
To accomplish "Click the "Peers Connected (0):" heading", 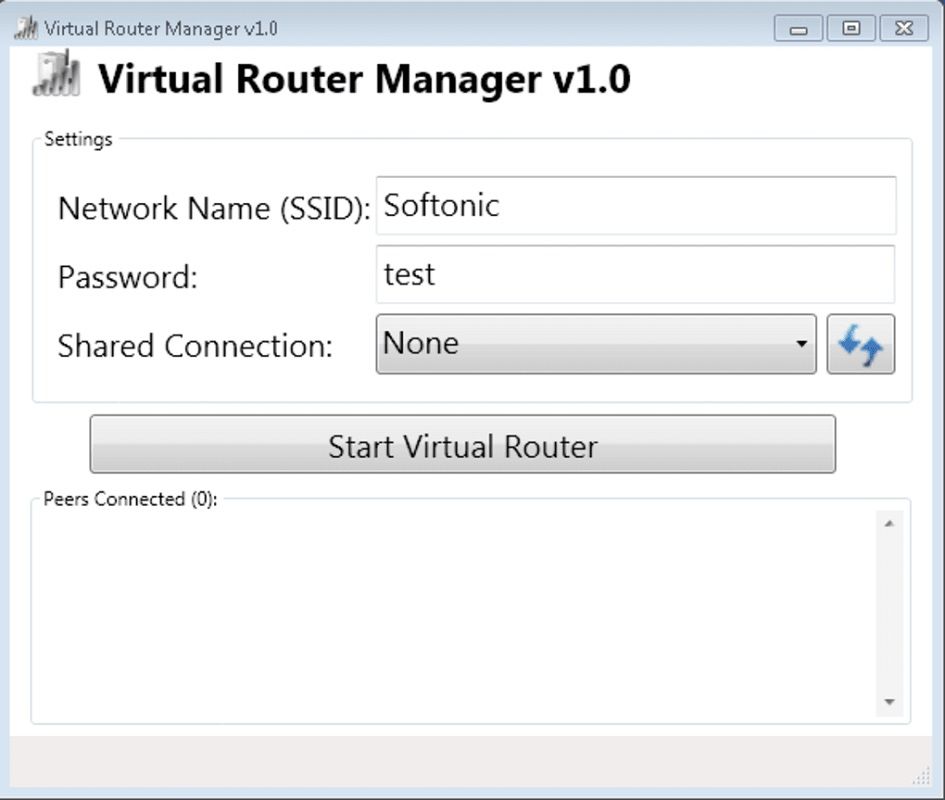I will [x=130, y=499].
